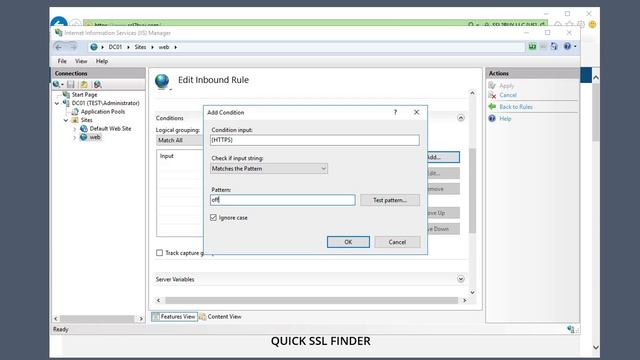Screen dimensions: 640x360
Task: Click Sites in the address breadcrumb
Action: (x=140, y=47)
